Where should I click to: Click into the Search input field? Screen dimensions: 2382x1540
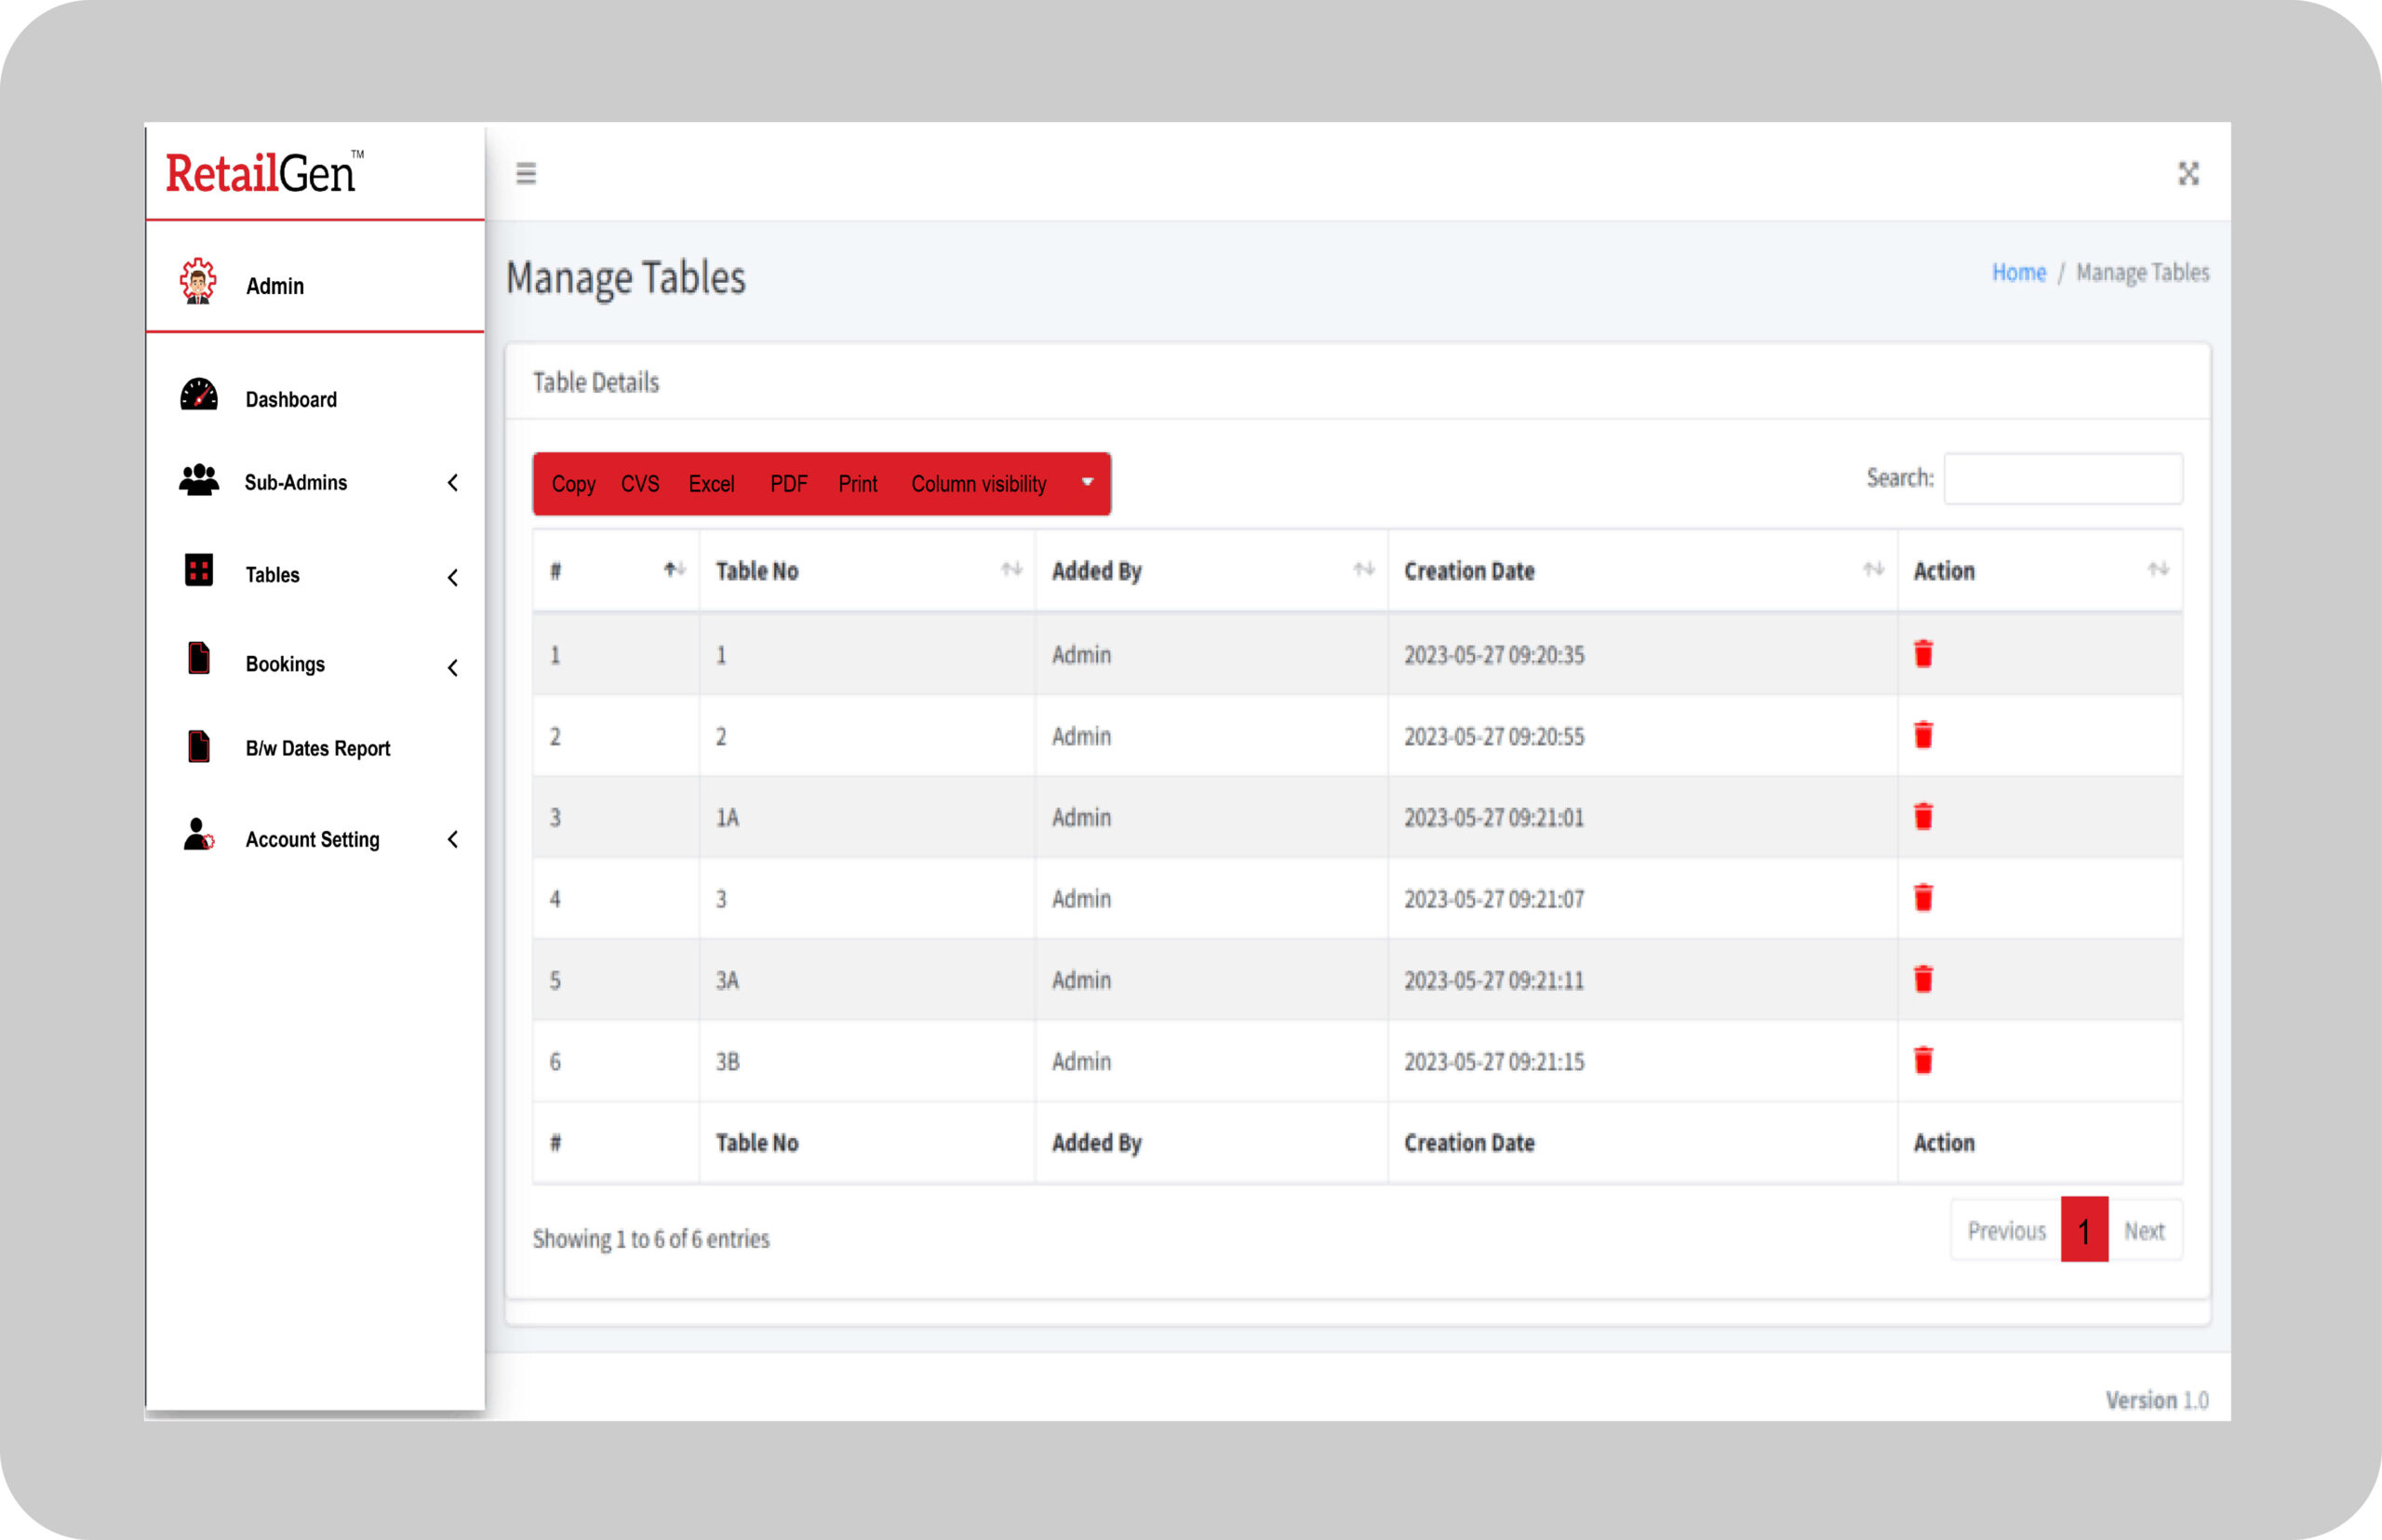click(x=2062, y=479)
